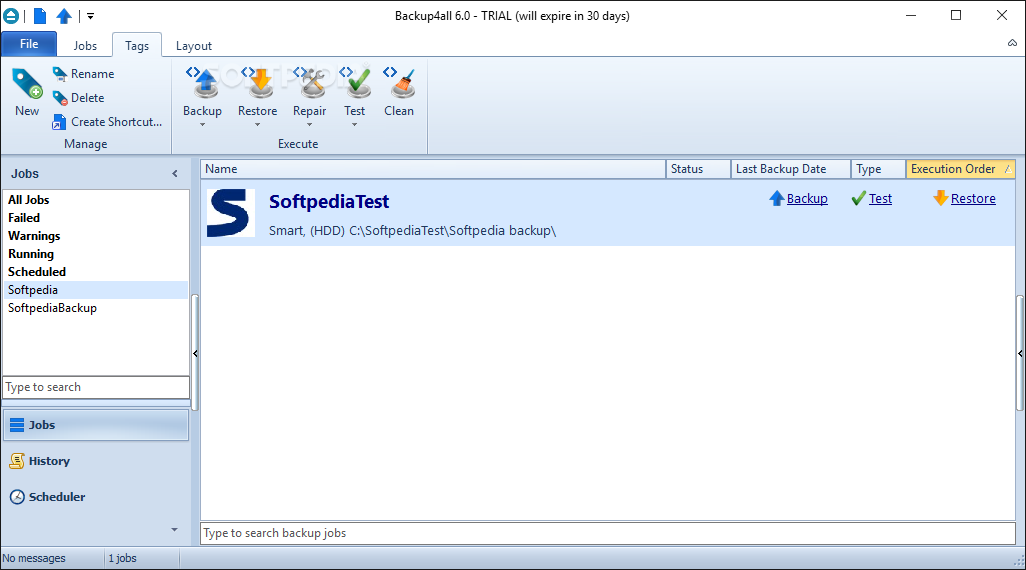Click the Restore link for SoftpediaTest
Screen dimensions: 1026x570
tap(973, 198)
